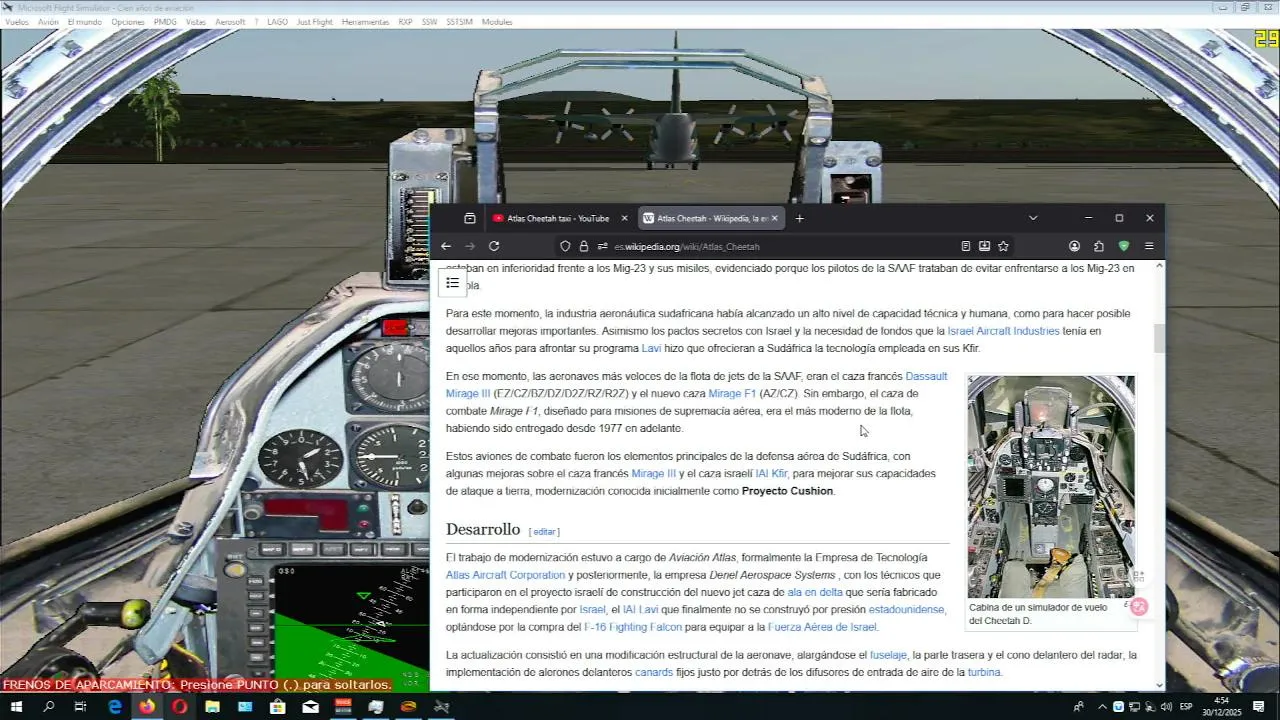
Task: Open the Avión menu
Action: point(48,22)
